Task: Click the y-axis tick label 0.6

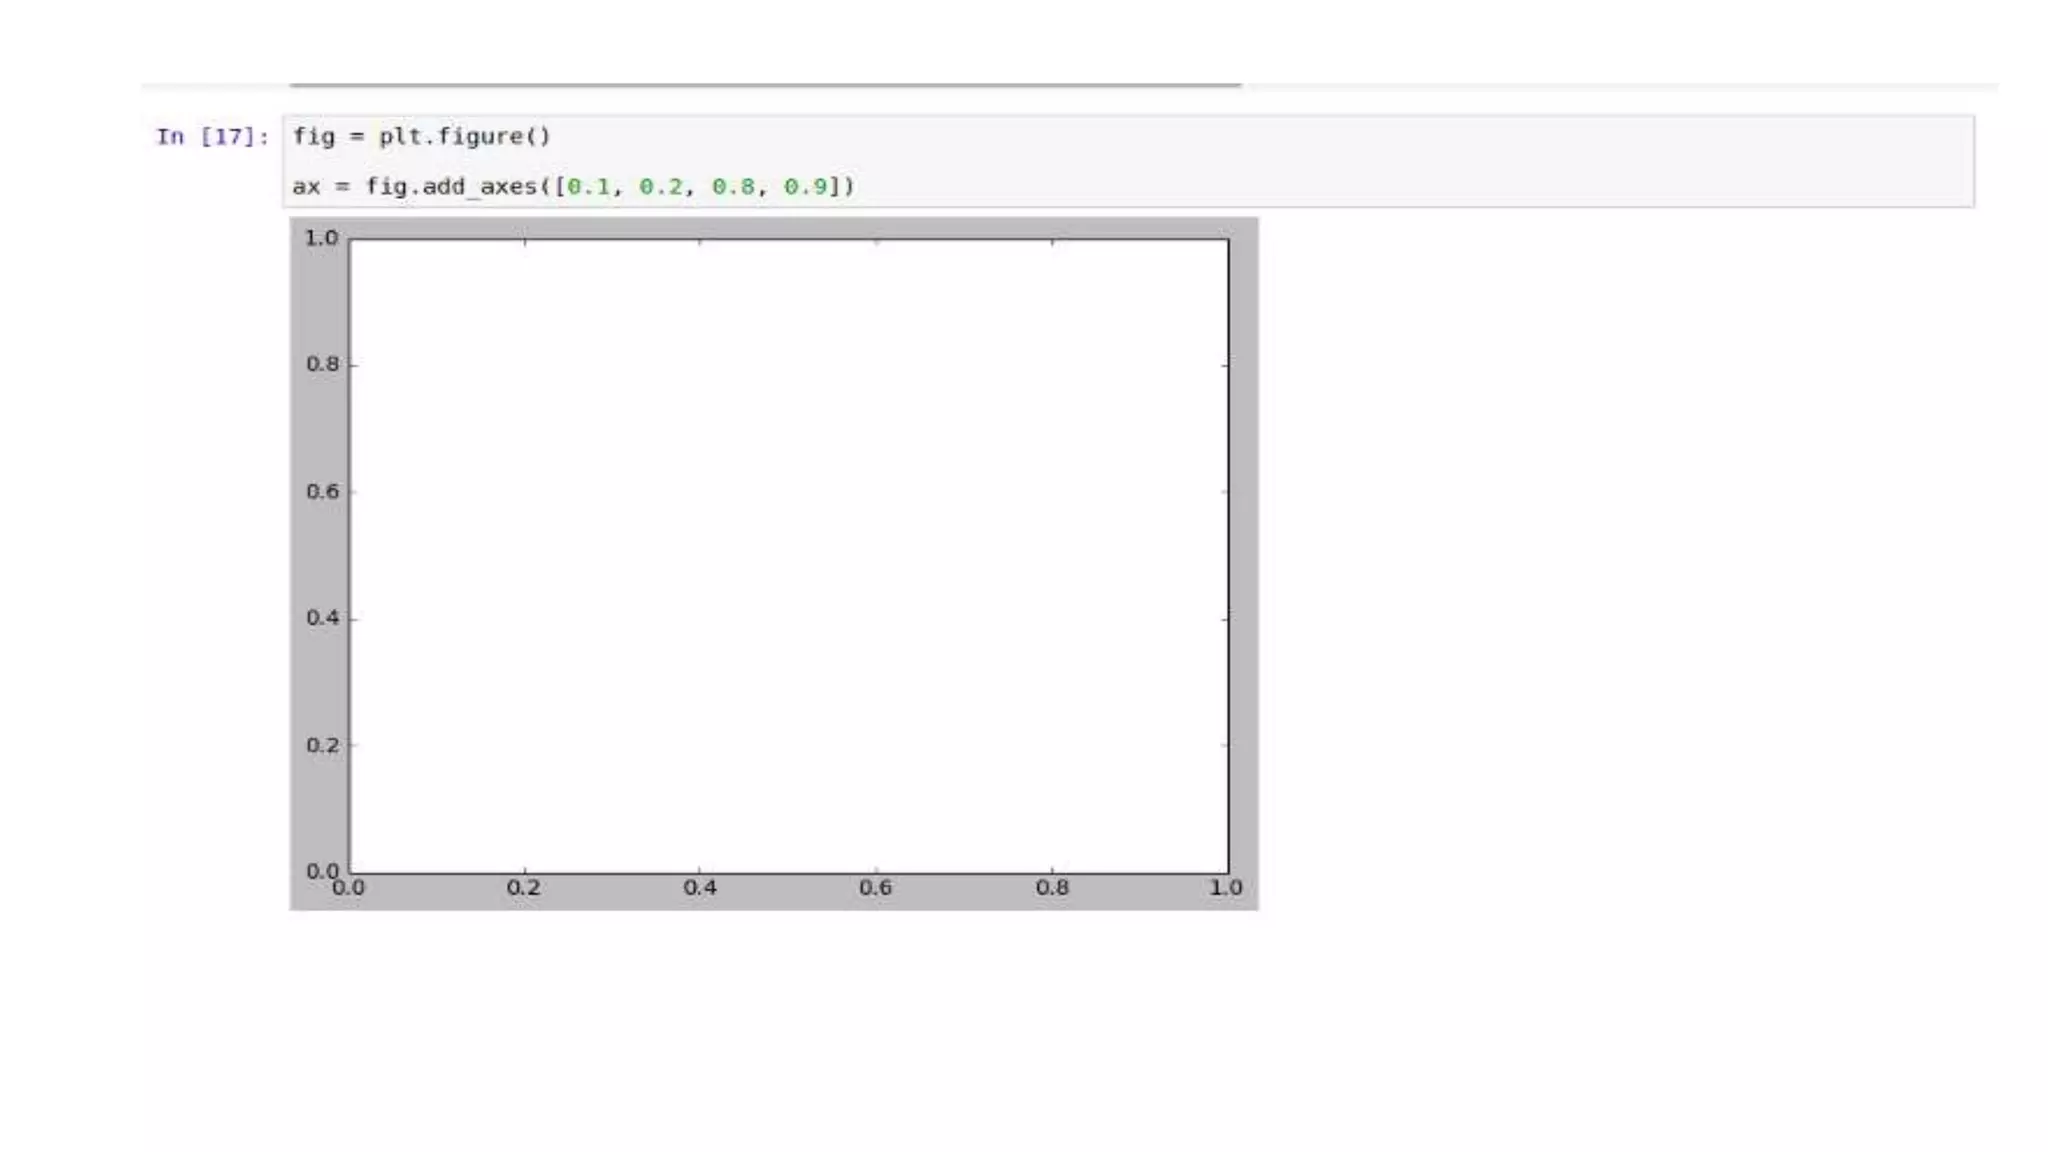Action: click(322, 491)
